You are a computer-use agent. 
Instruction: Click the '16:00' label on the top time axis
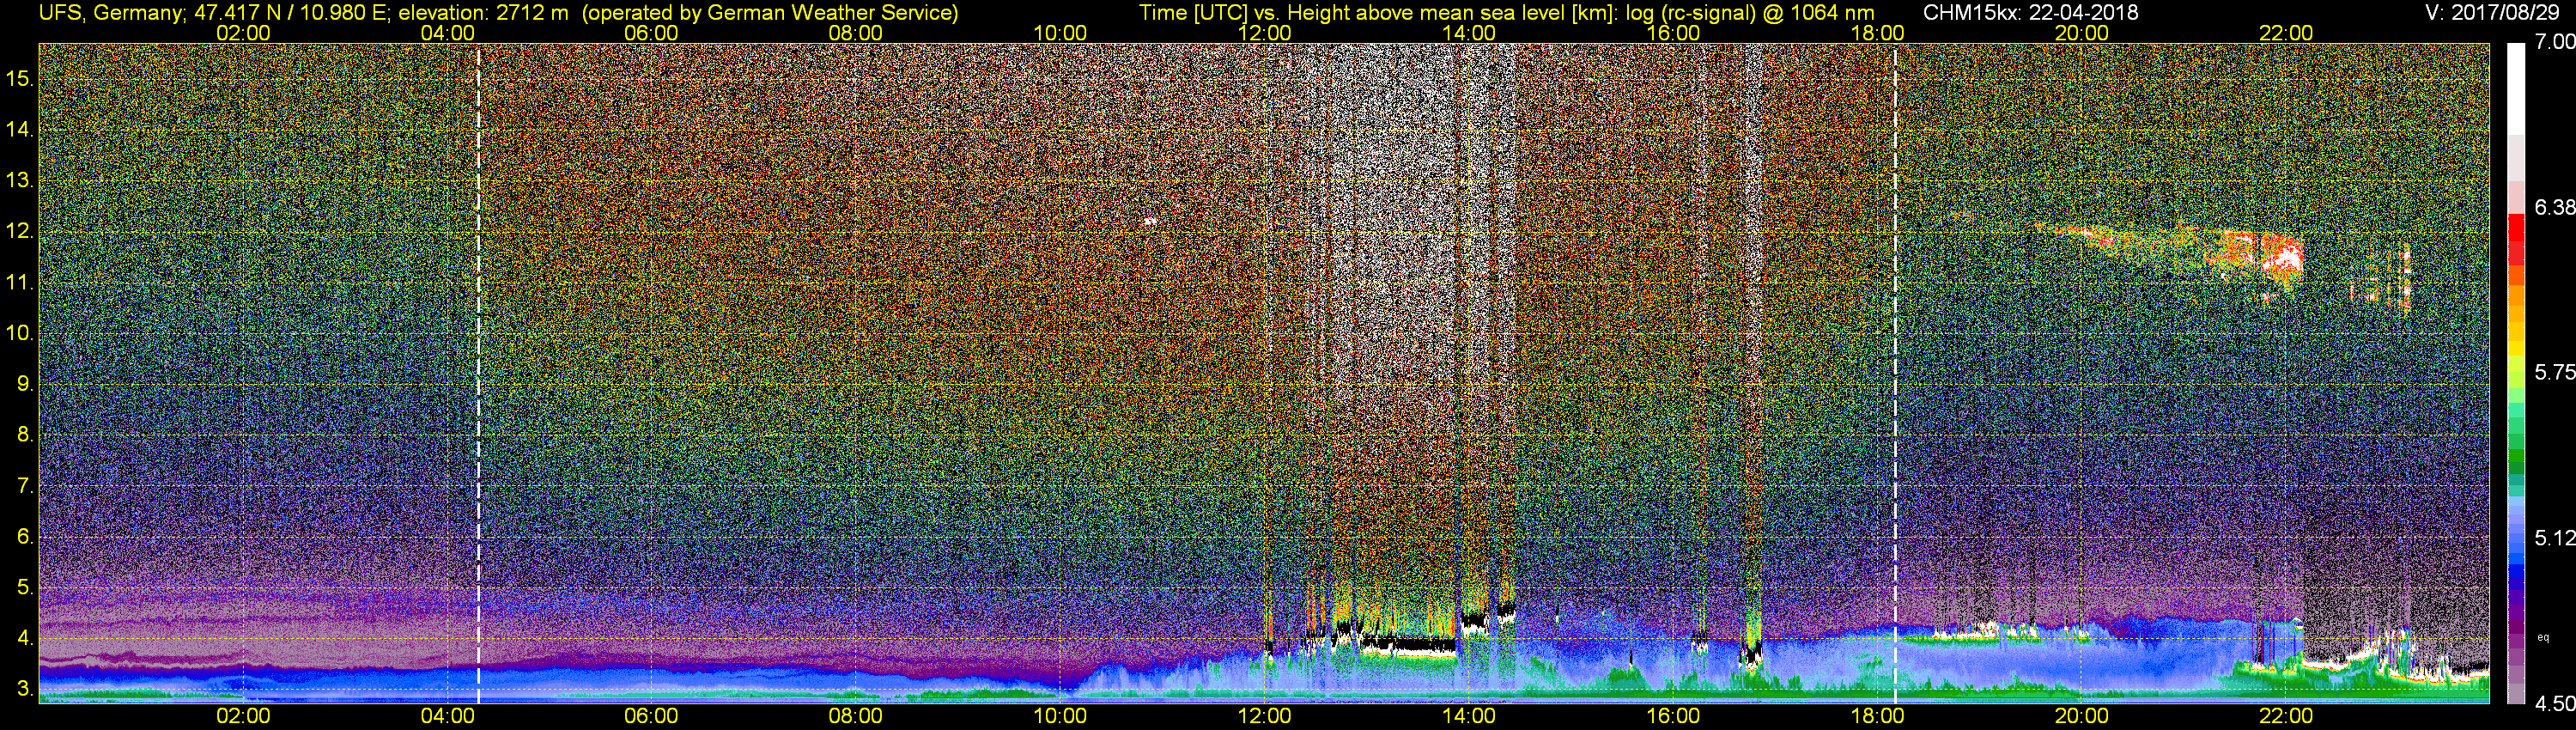[1673, 33]
